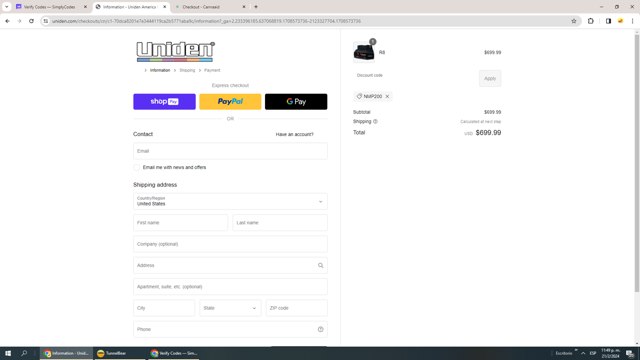
Task: Click the shipping info help icon
Action: (x=375, y=121)
